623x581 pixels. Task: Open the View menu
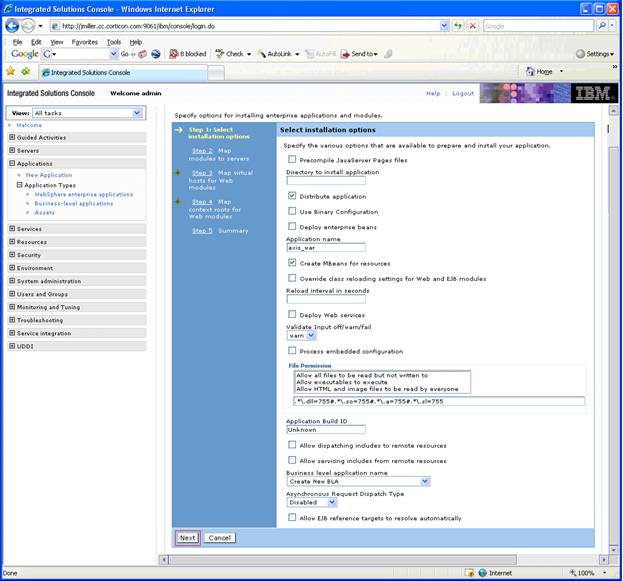pos(56,42)
